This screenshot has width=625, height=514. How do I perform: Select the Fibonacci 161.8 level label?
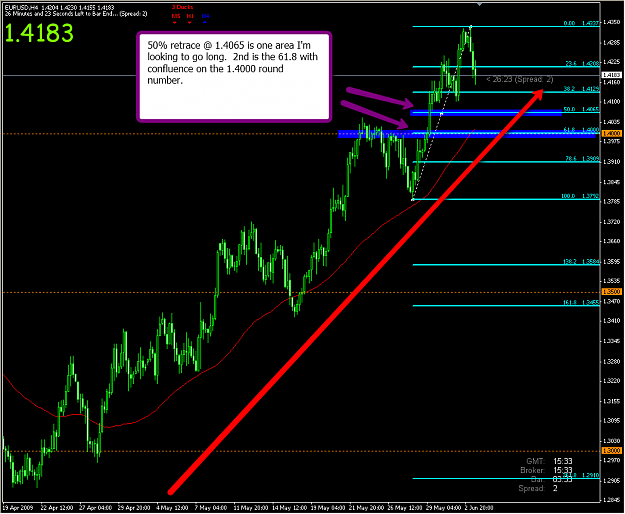point(581,303)
